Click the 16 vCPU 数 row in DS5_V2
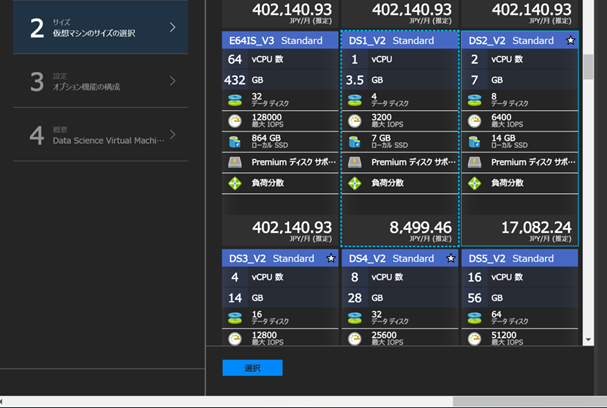This screenshot has width=607, height=408. click(520, 277)
